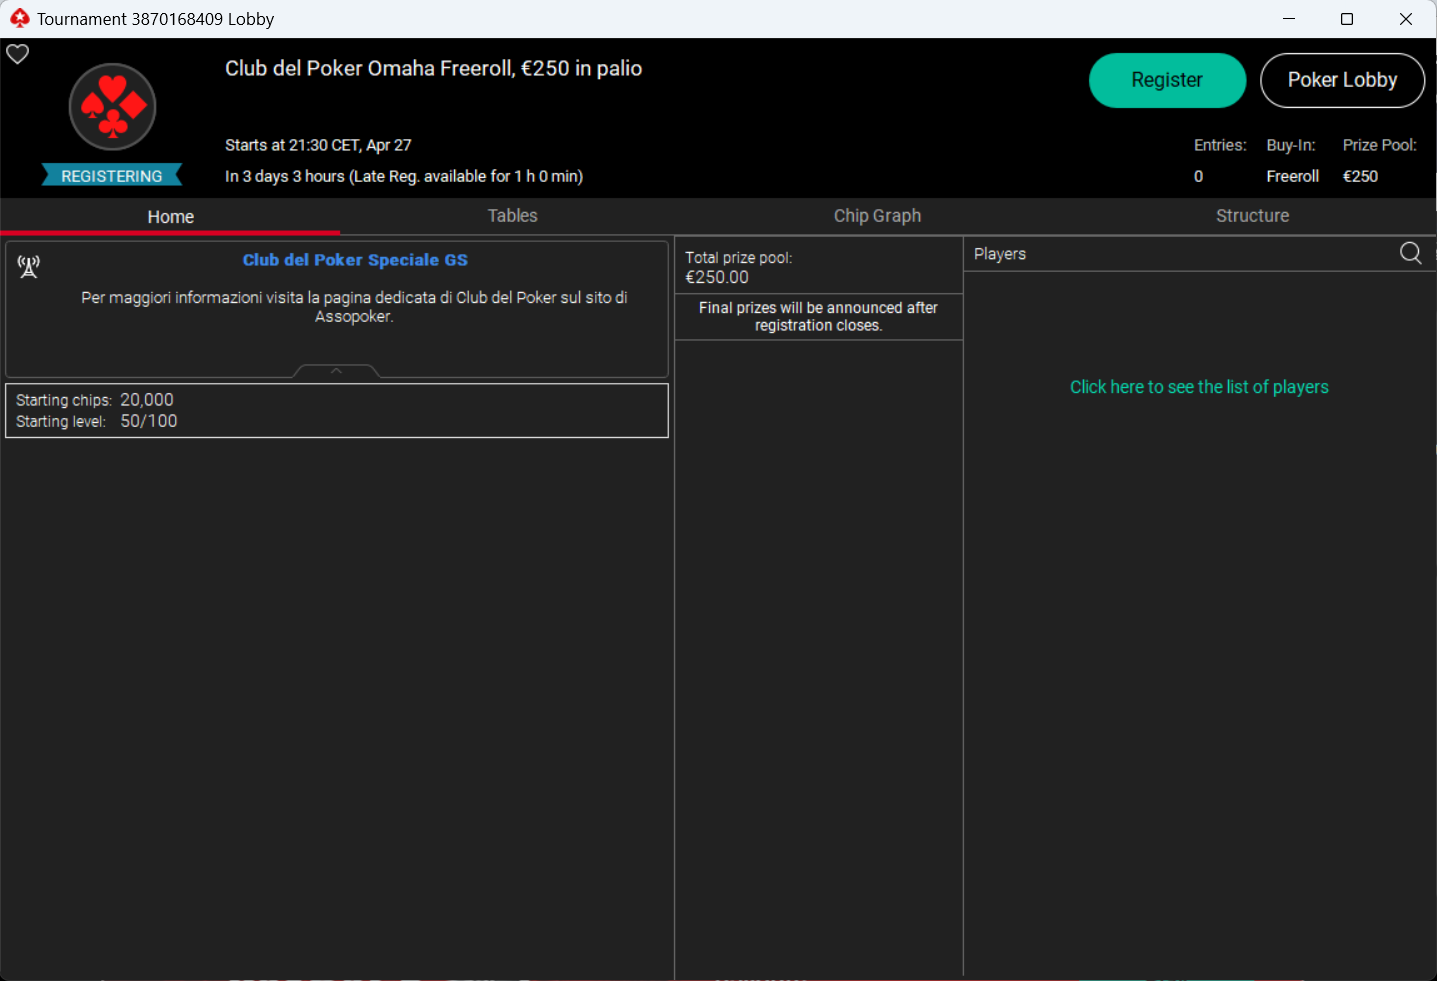The width and height of the screenshot is (1437, 981).
Task: Click the 'Starts at 21:30 CET, Apr 27' text
Action: point(318,145)
